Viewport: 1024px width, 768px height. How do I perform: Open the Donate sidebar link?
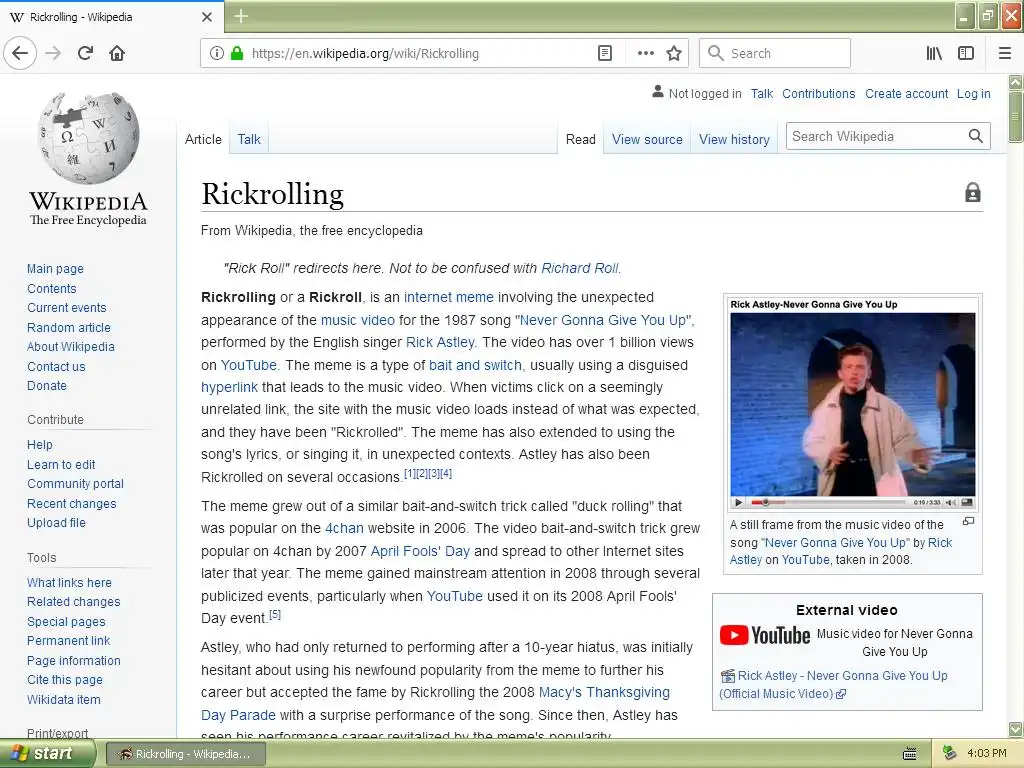pyautogui.click(x=47, y=385)
